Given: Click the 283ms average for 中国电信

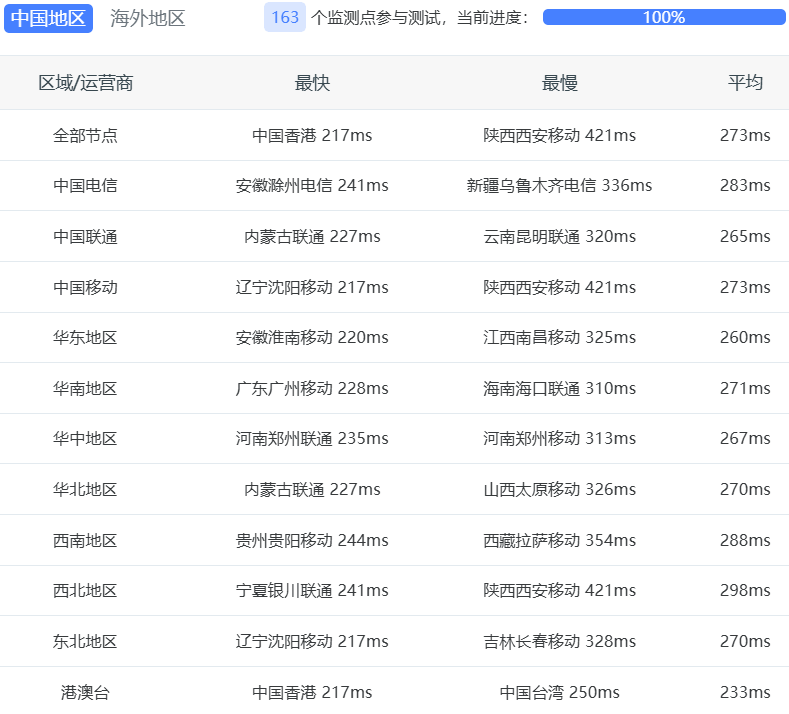Looking at the screenshot, I should [745, 186].
